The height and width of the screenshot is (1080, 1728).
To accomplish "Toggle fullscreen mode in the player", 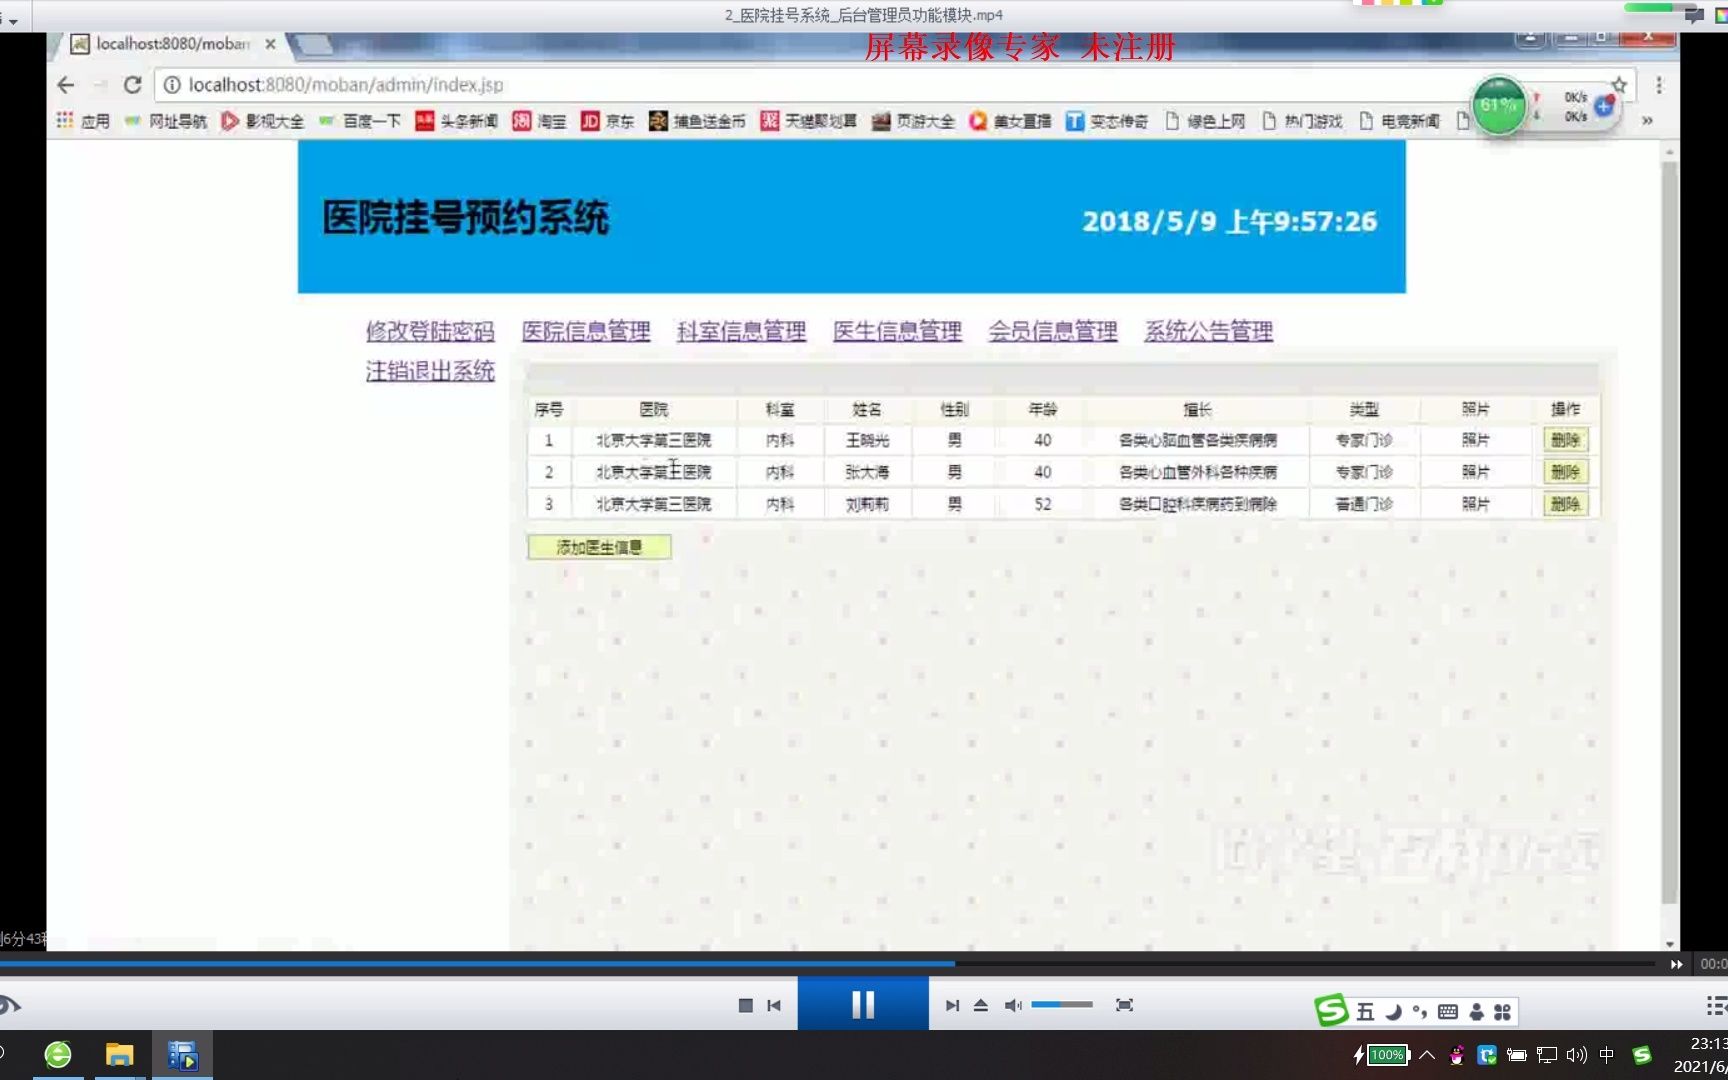I will pyautogui.click(x=1124, y=1005).
